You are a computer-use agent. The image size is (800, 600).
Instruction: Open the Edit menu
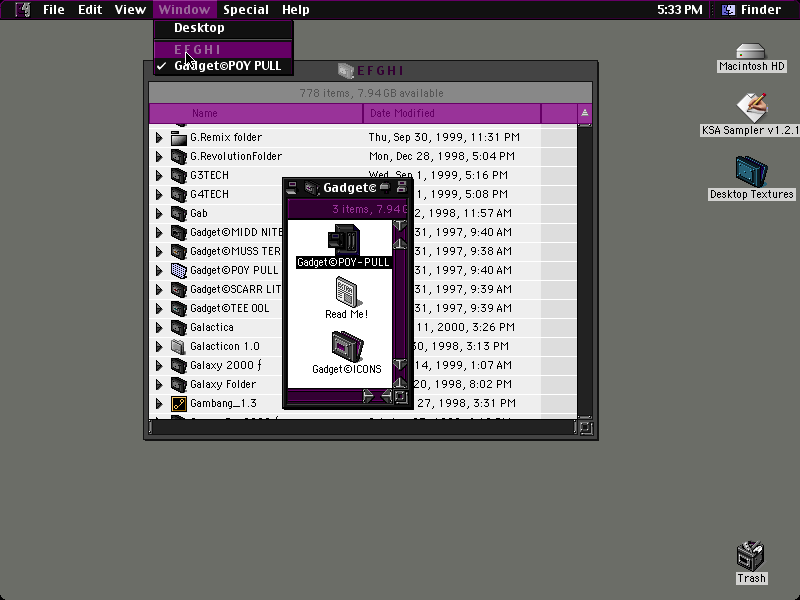[90, 9]
